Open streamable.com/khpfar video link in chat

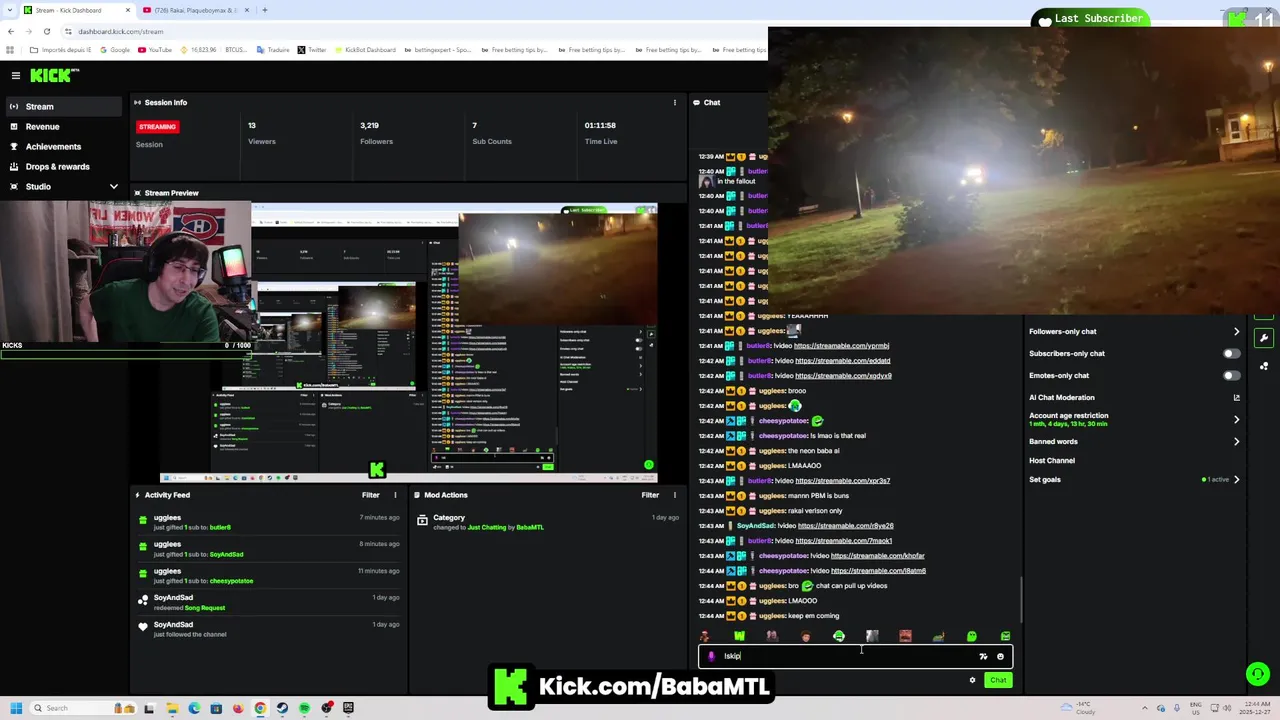[877, 556]
